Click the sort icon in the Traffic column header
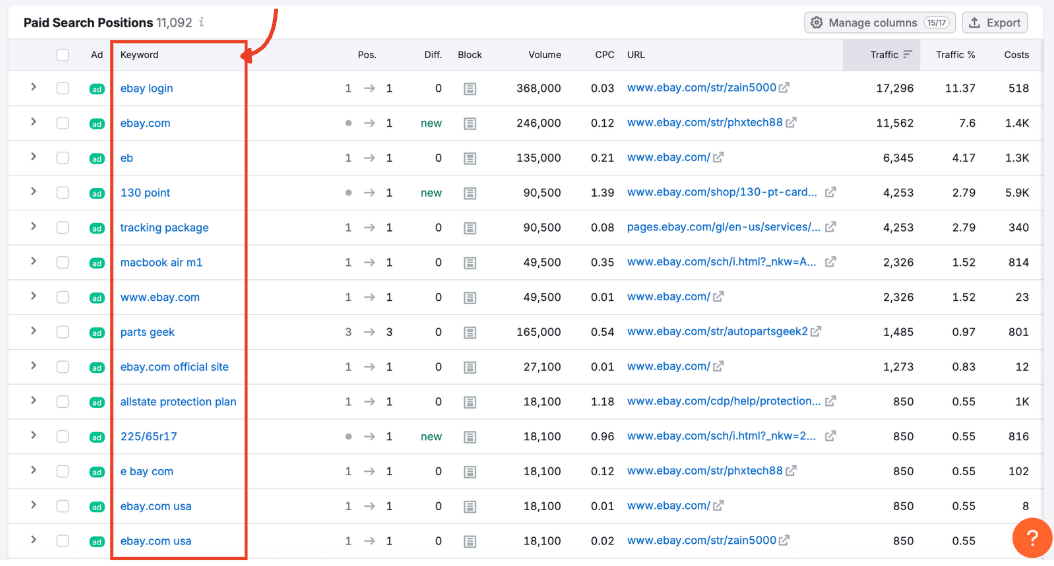Screen dimensions: 1054x566 pyautogui.click(x=907, y=54)
